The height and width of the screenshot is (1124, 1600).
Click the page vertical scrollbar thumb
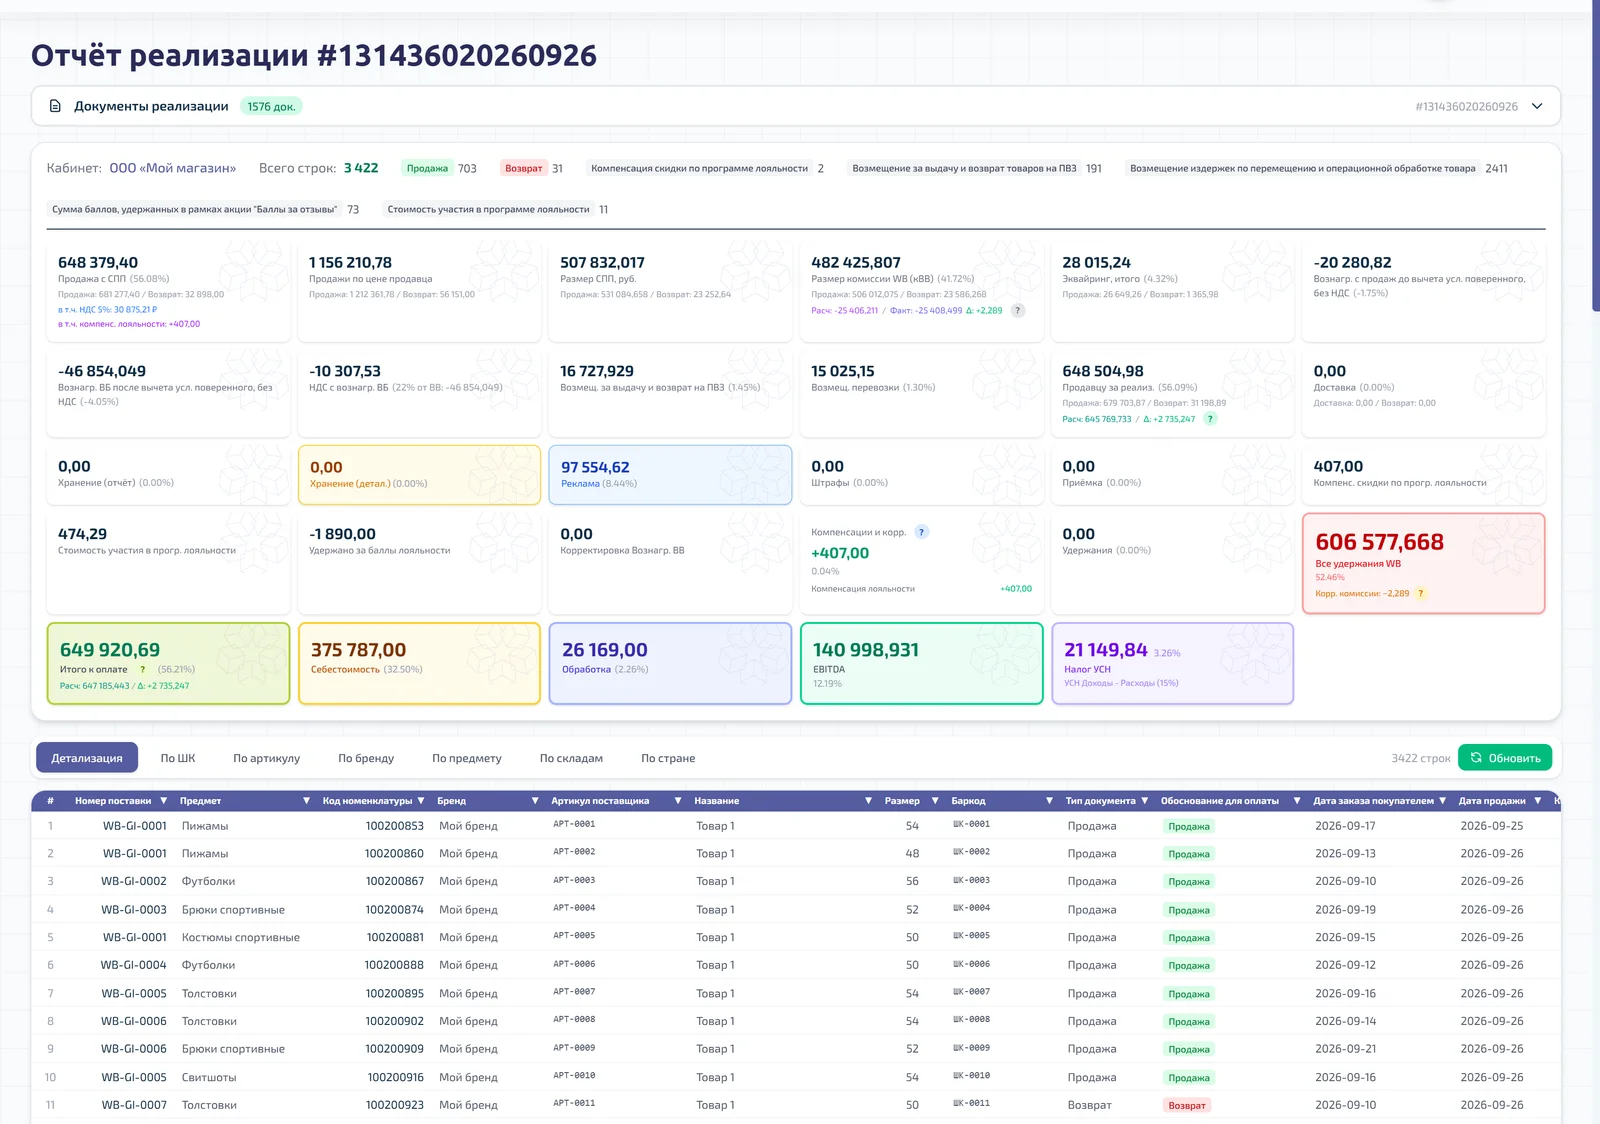click(x=1595, y=155)
